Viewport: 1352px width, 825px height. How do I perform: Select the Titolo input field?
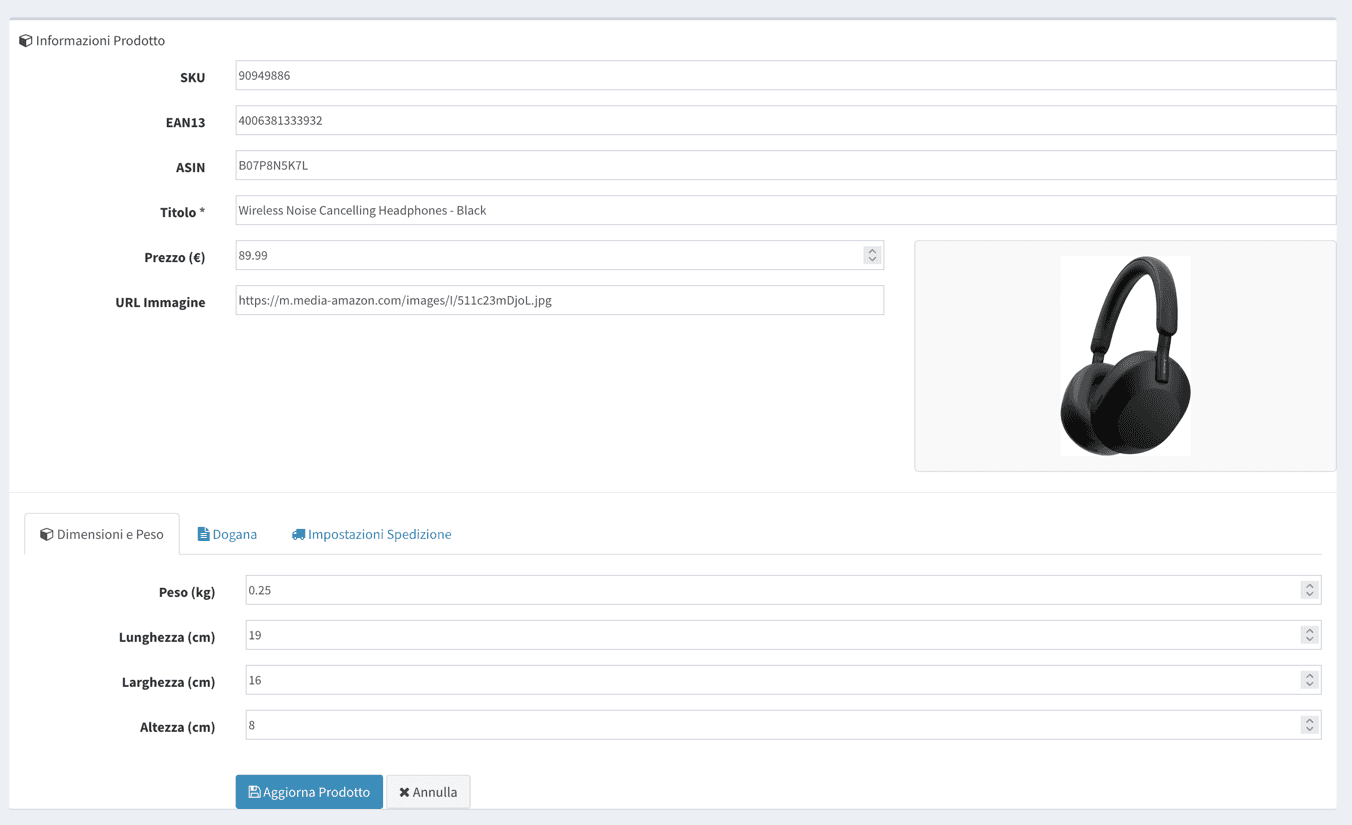pos(785,211)
